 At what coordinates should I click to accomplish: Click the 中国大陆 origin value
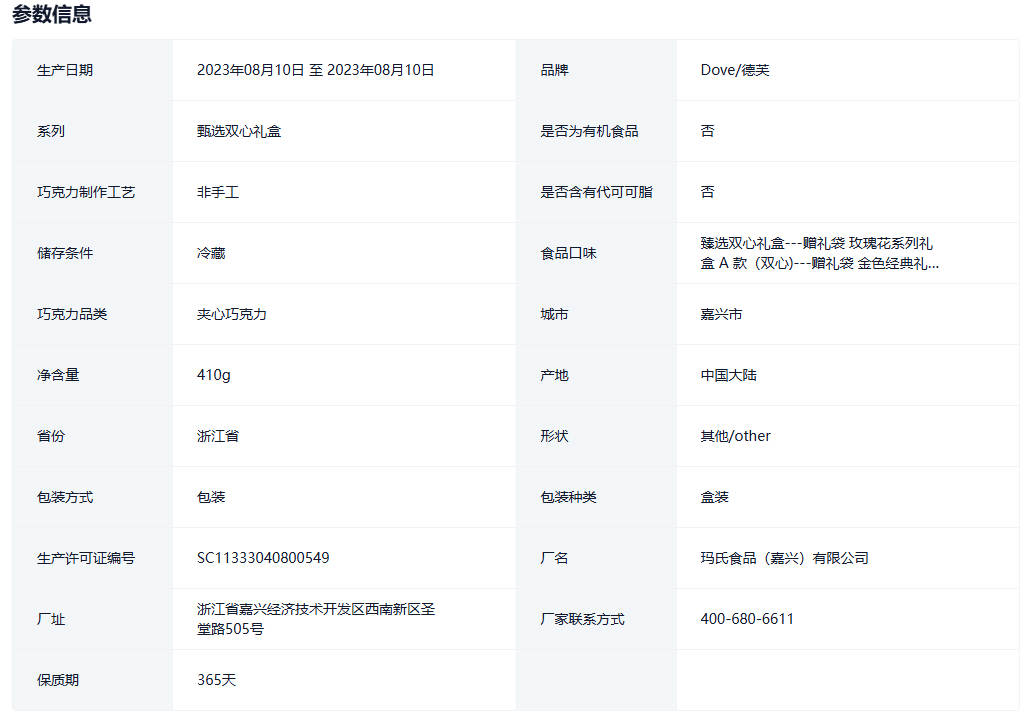[728, 375]
